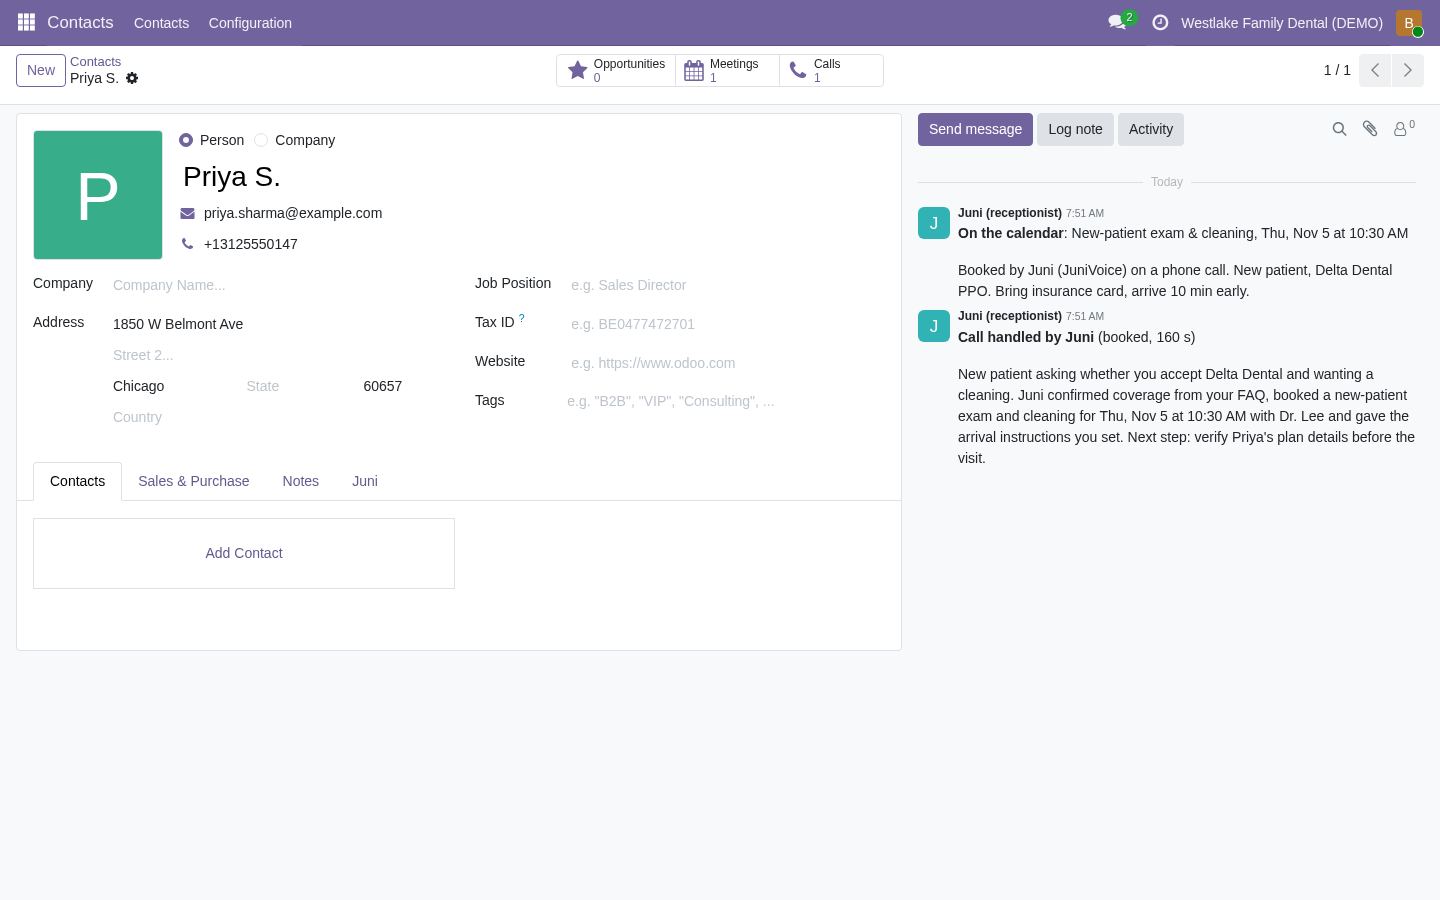The width and height of the screenshot is (1440, 900).
Task: Follow the Contacts breadcrumb link
Action: [95, 61]
